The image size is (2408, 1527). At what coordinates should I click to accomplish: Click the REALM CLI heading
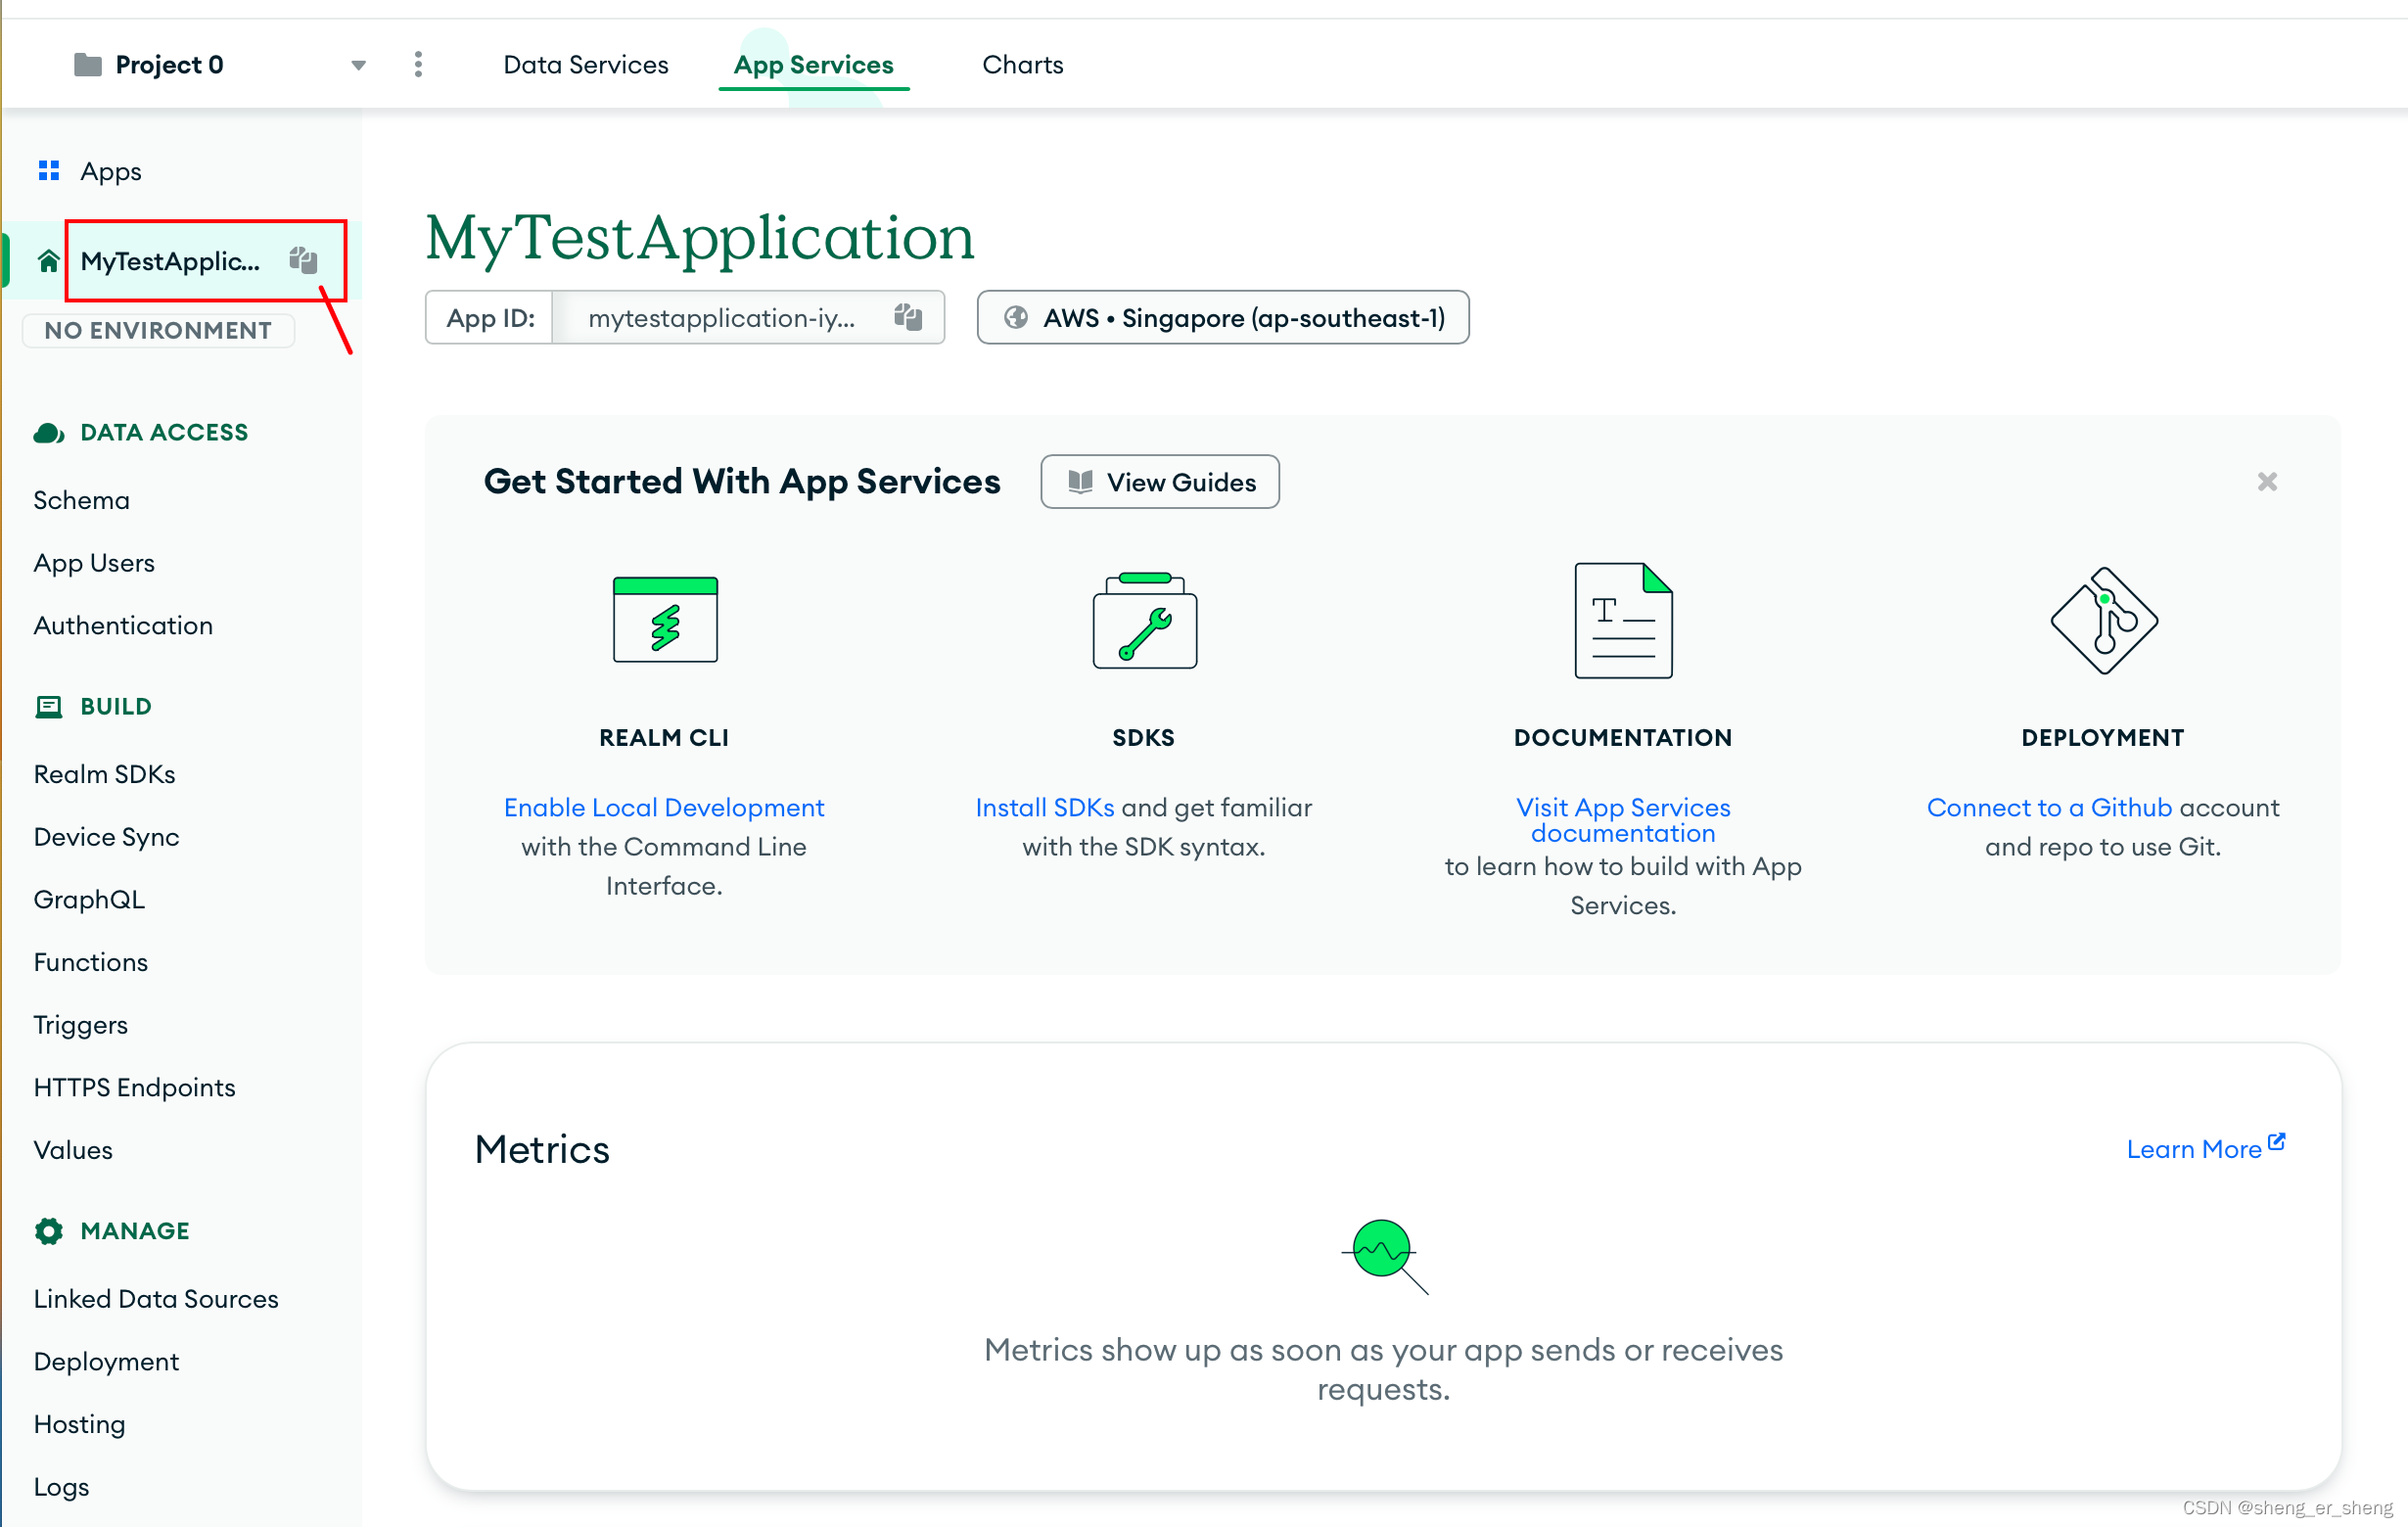pyautogui.click(x=664, y=738)
